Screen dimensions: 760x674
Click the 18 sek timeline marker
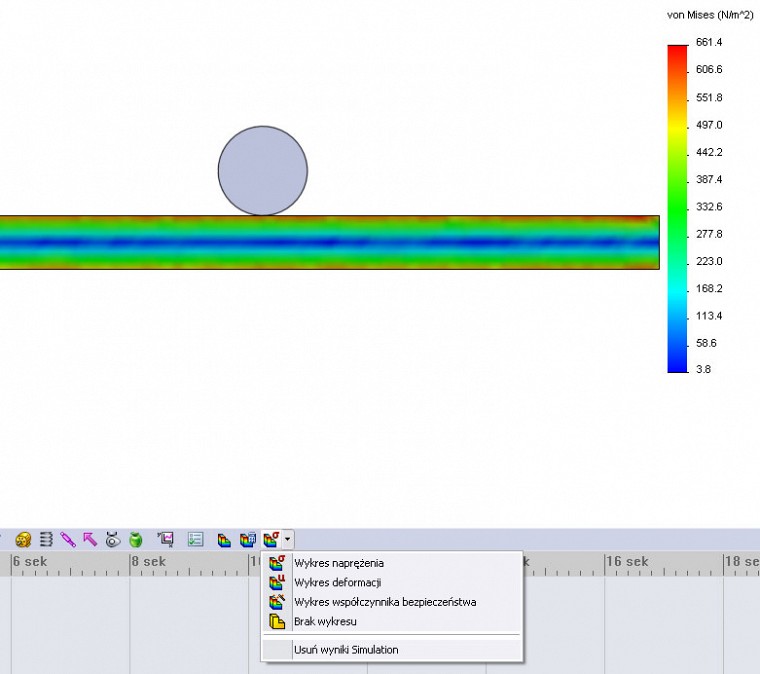(742, 562)
